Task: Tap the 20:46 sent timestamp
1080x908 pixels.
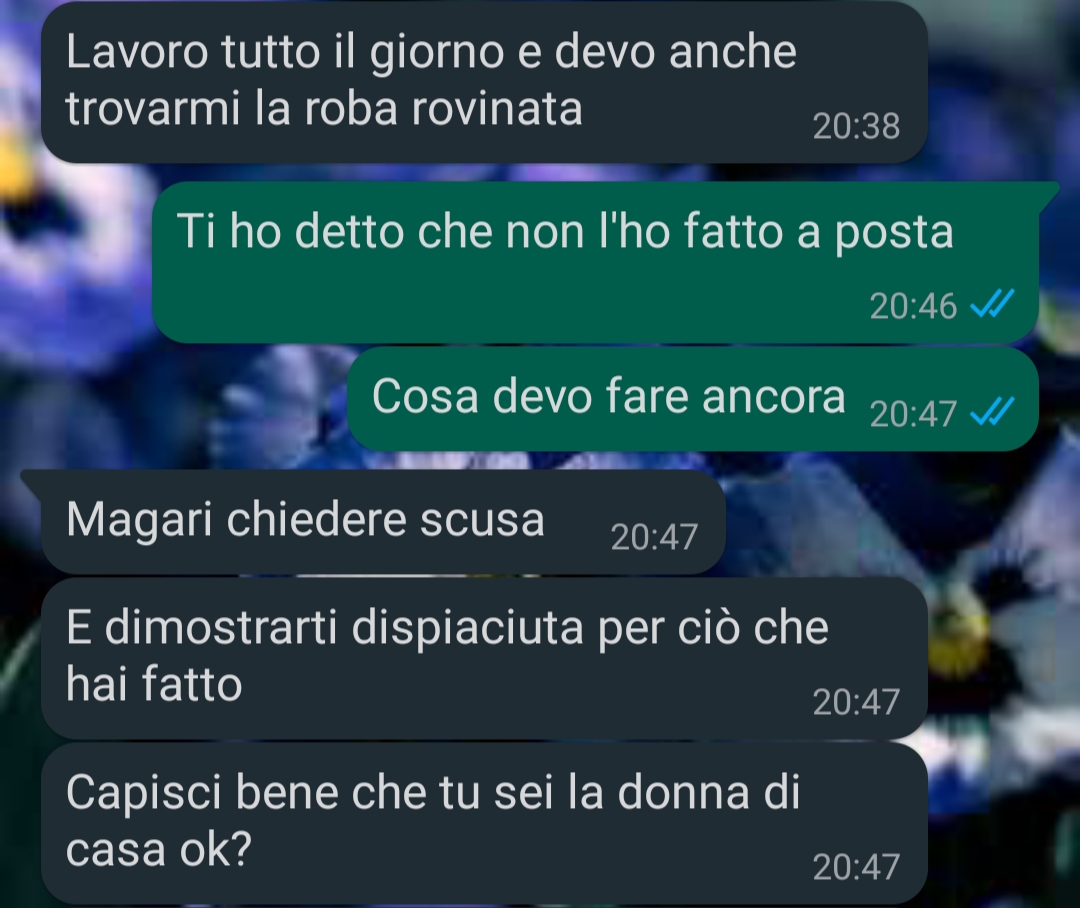Action: coord(913,306)
